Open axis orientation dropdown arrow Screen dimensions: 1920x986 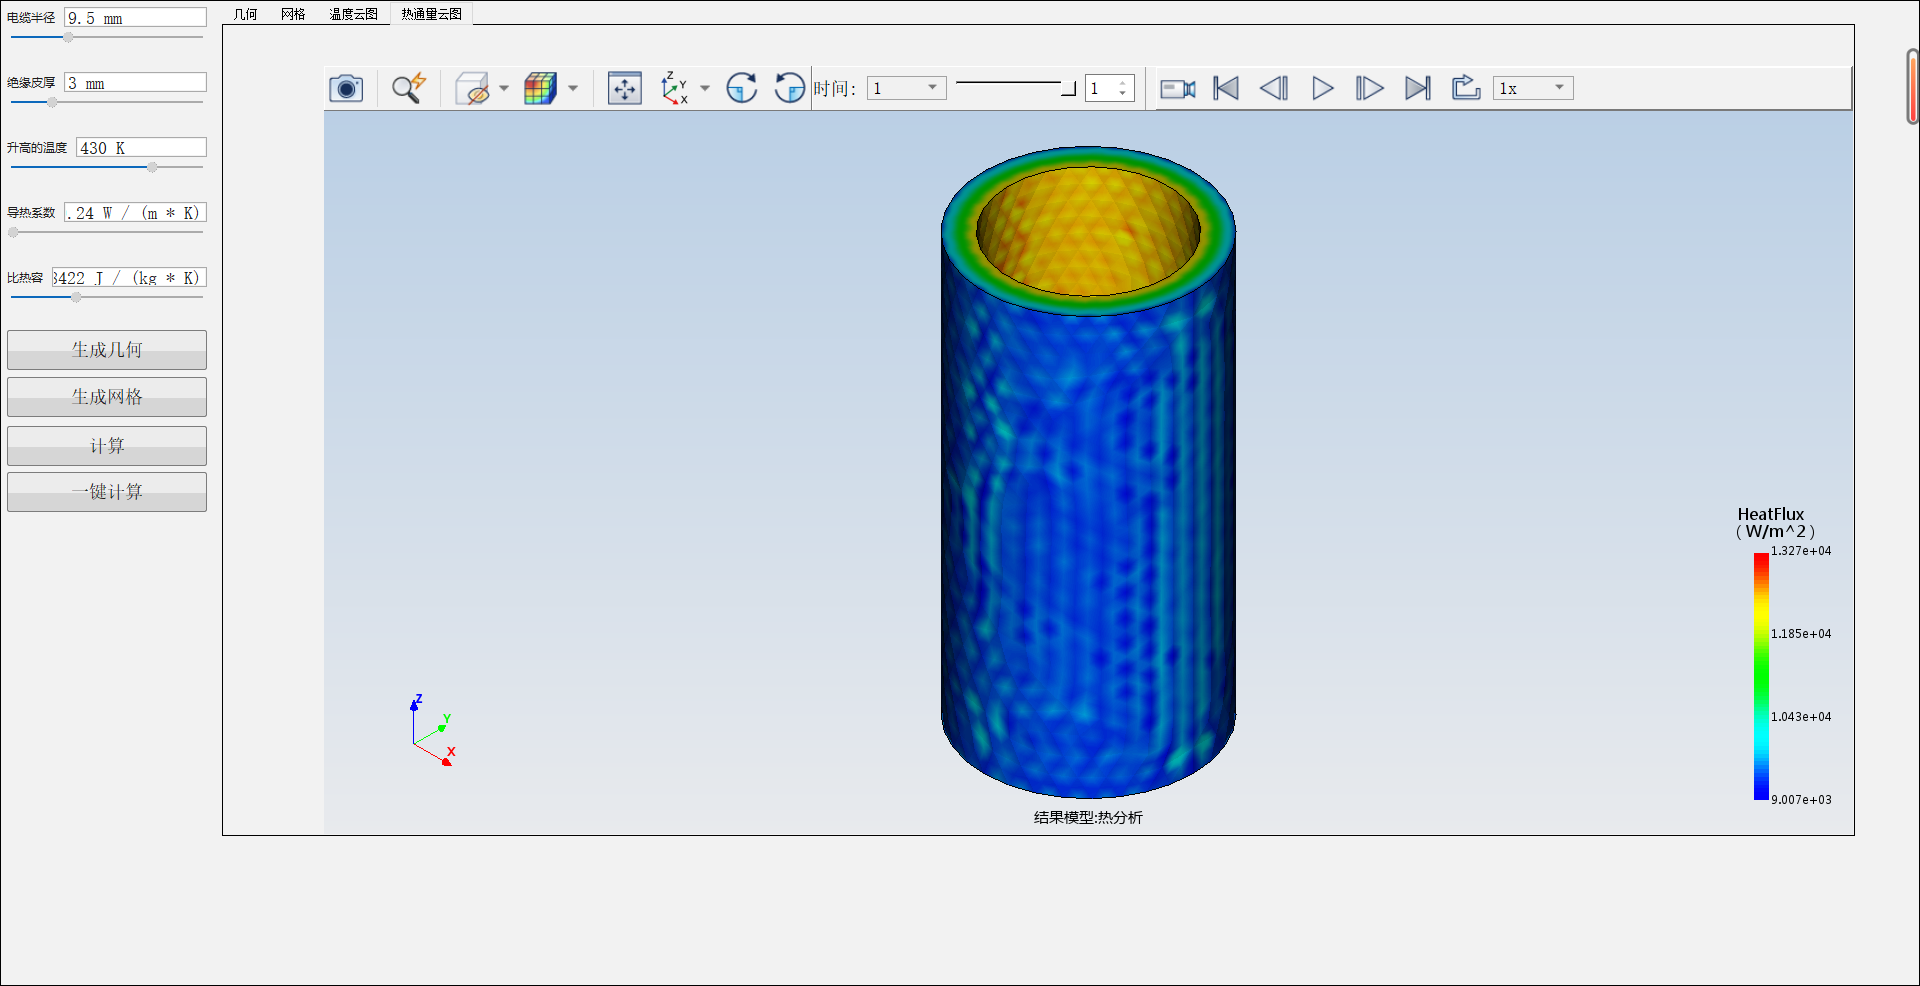coord(705,88)
